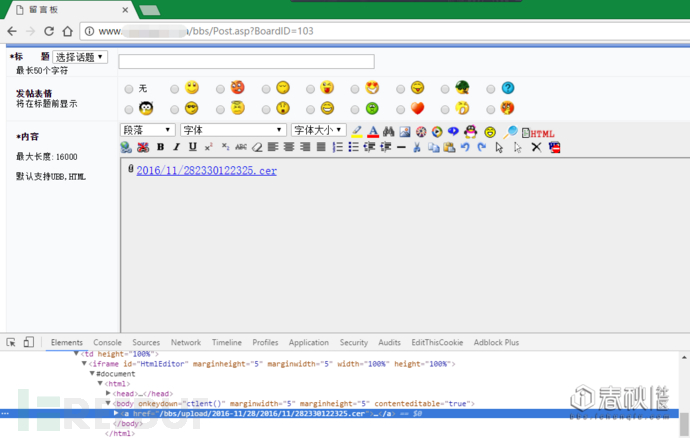Screen dimensions: 690x438
Task: Apply superscript formatting
Action: click(209, 147)
